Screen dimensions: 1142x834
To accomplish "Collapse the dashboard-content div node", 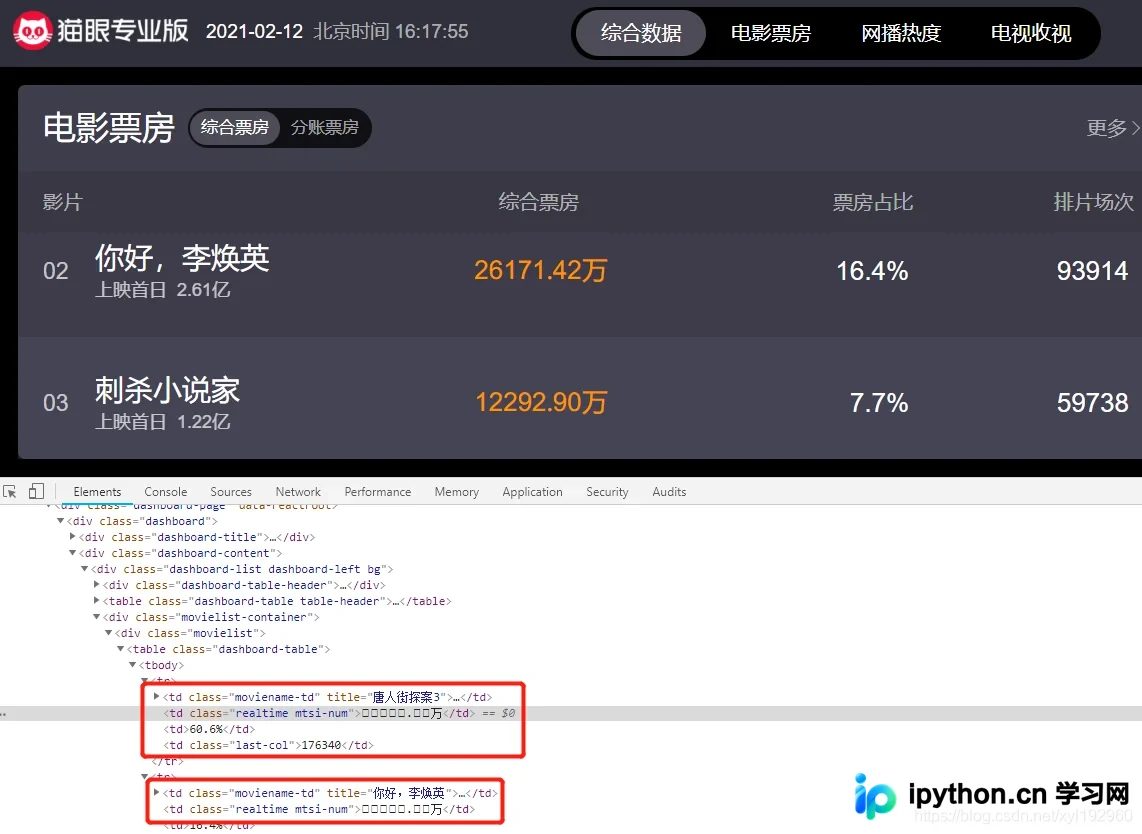I will pos(72,553).
